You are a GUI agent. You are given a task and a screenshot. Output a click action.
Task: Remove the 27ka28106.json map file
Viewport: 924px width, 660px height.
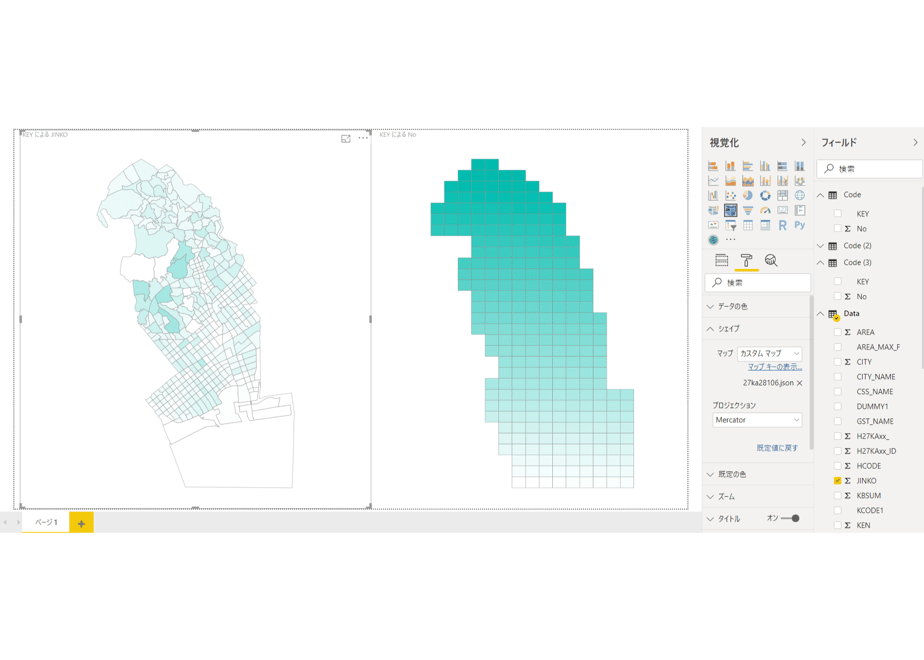tap(800, 383)
